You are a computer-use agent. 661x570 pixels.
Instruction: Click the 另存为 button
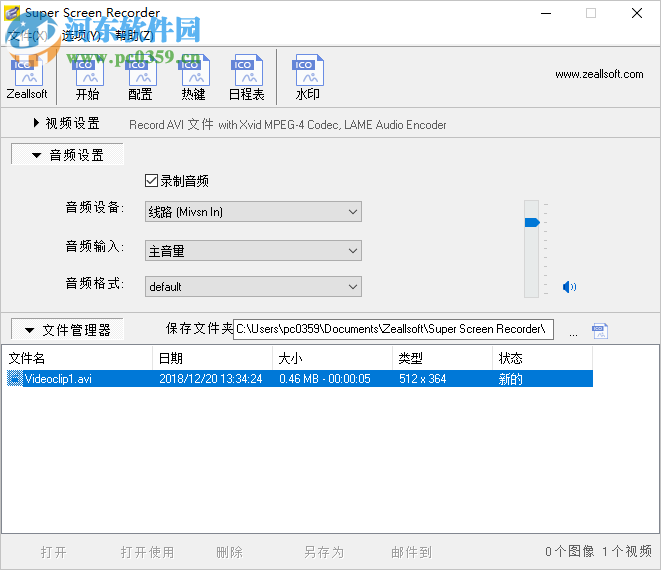pyautogui.click(x=324, y=552)
